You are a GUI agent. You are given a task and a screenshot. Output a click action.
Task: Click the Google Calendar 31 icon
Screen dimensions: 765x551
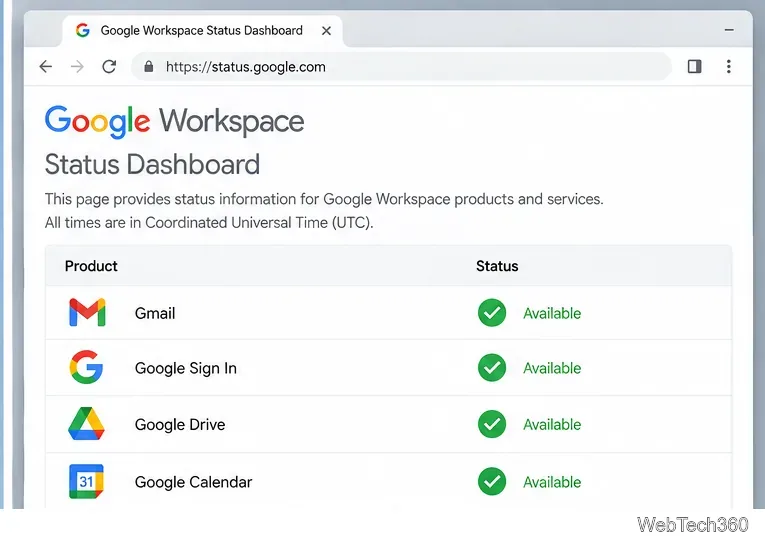click(86, 481)
